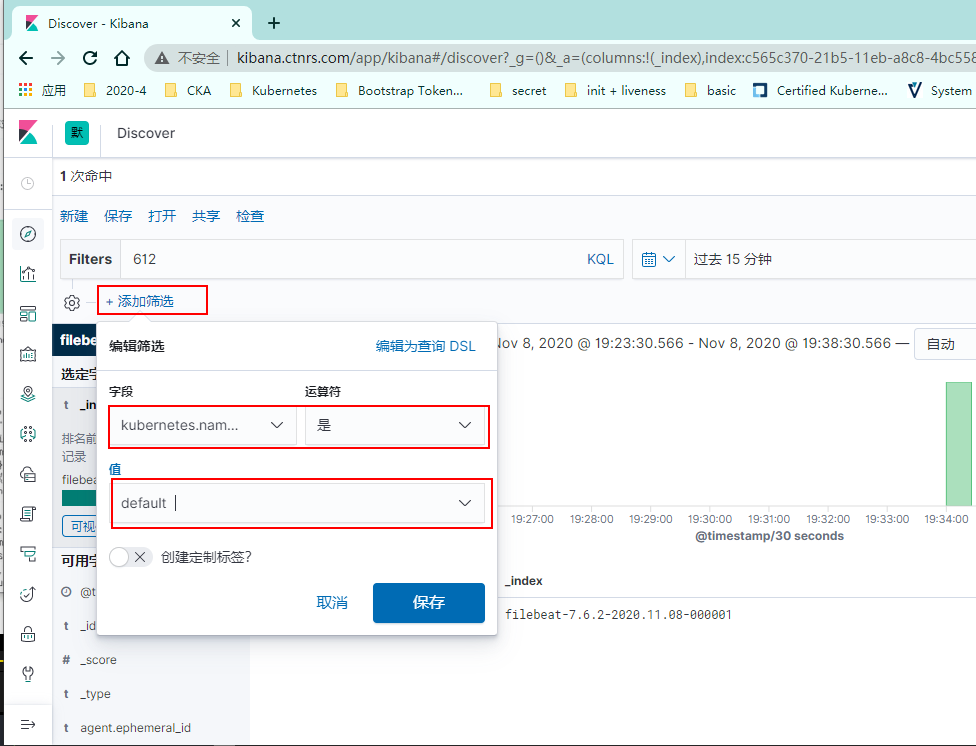Click the _index column header
This screenshot has height=746, width=976.
[x=523, y=580]
